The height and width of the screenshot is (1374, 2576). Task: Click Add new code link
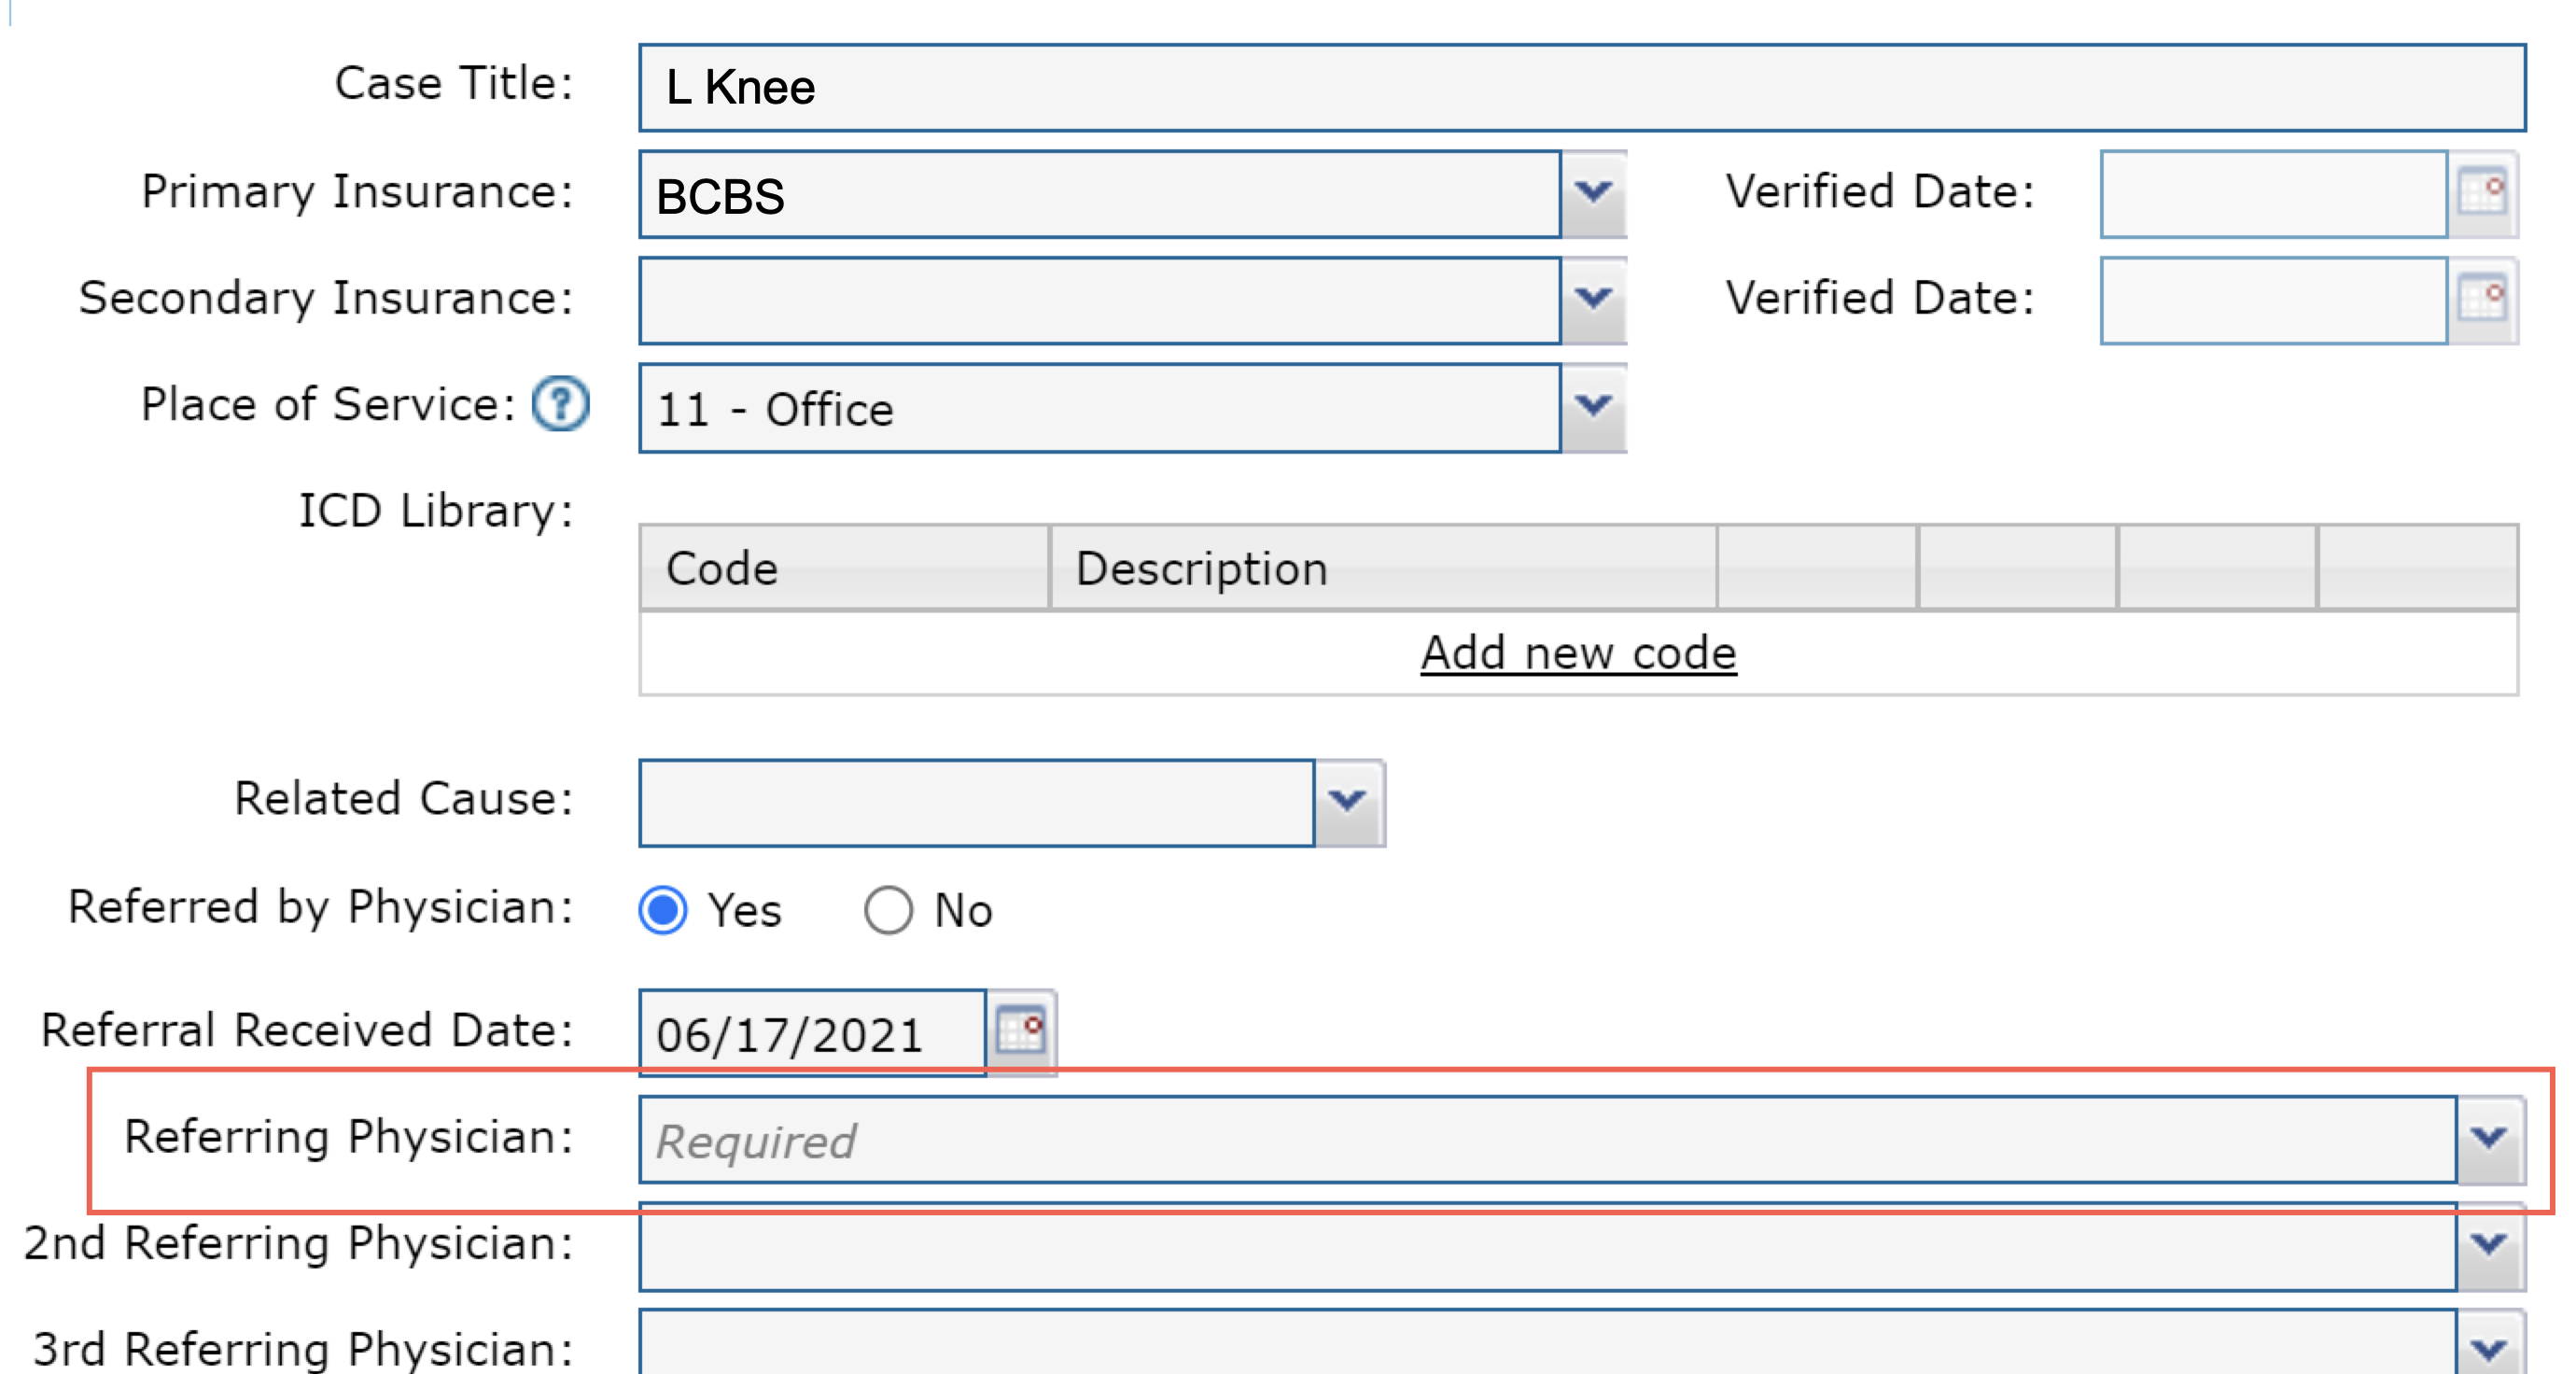(1578, 653)
